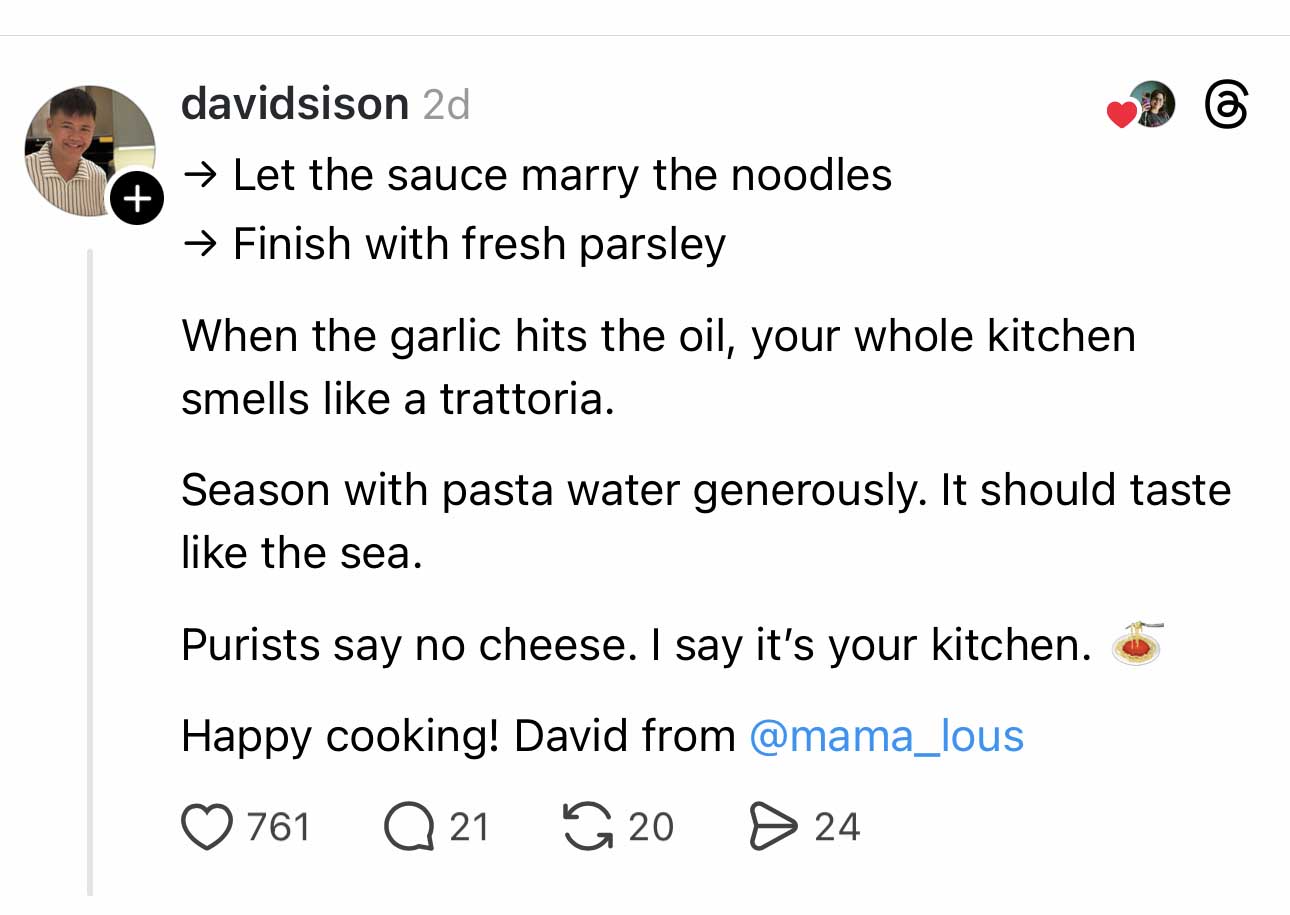Click the vertical thread line below avatar
The height and width of the screenshot is (915, 1290).
click(x=89, y=570)
